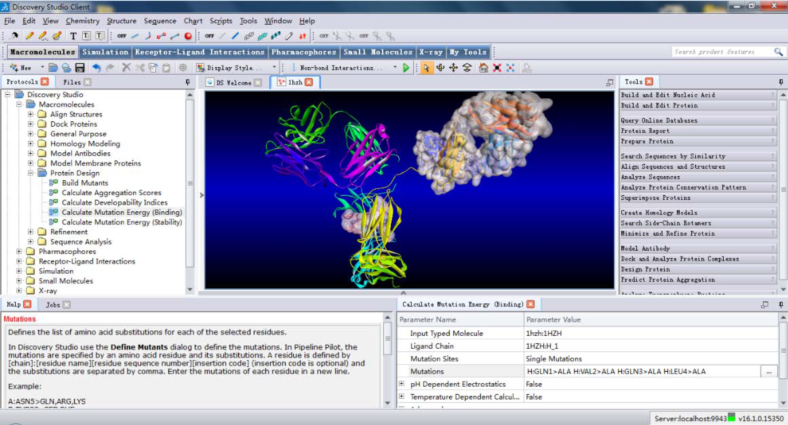Open Display Style dropdown
Image resolution: width=788 pixels, height=425 pixels.
[x=274, y=67]
